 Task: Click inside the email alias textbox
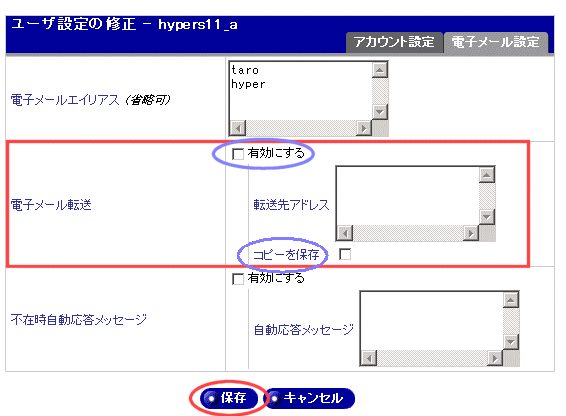pyautogui.click(x=301, y=91)
